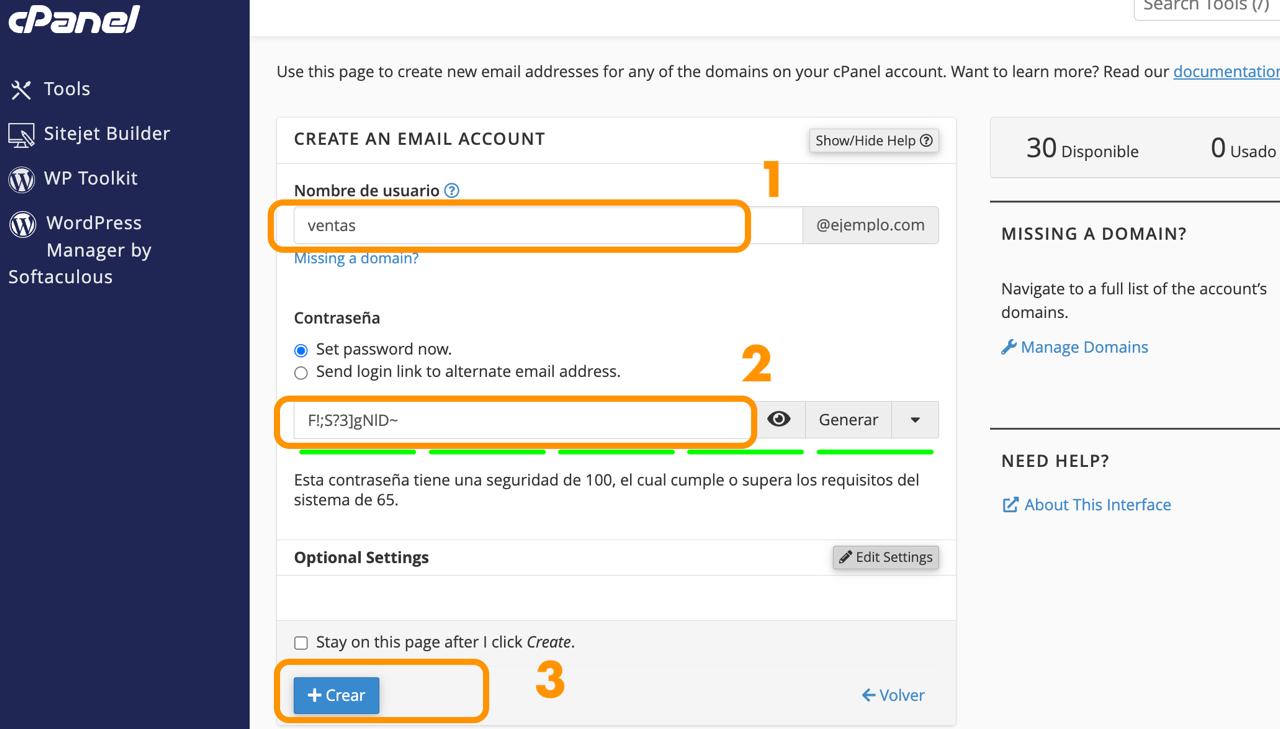This screenshot has height=729, width=1280.
Task: Click the external link icon for About This Interface
Action: coord(1010,505)
